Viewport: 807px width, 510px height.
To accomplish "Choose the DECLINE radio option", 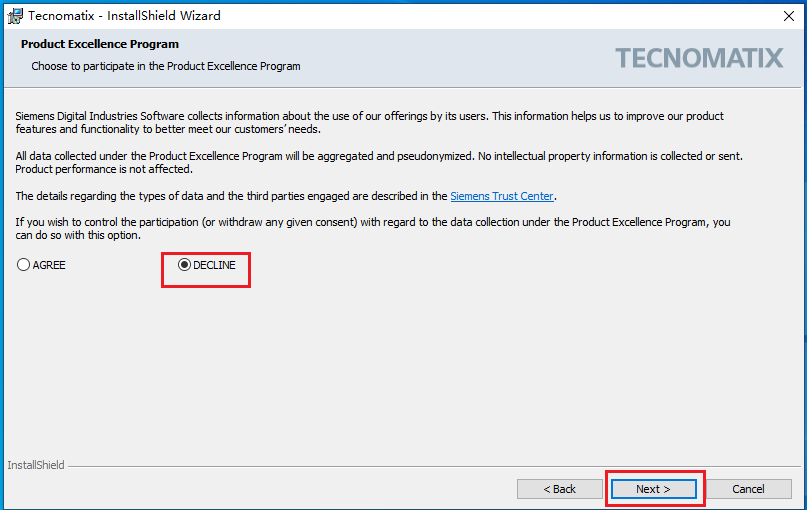I will click(x=184, y=265).
